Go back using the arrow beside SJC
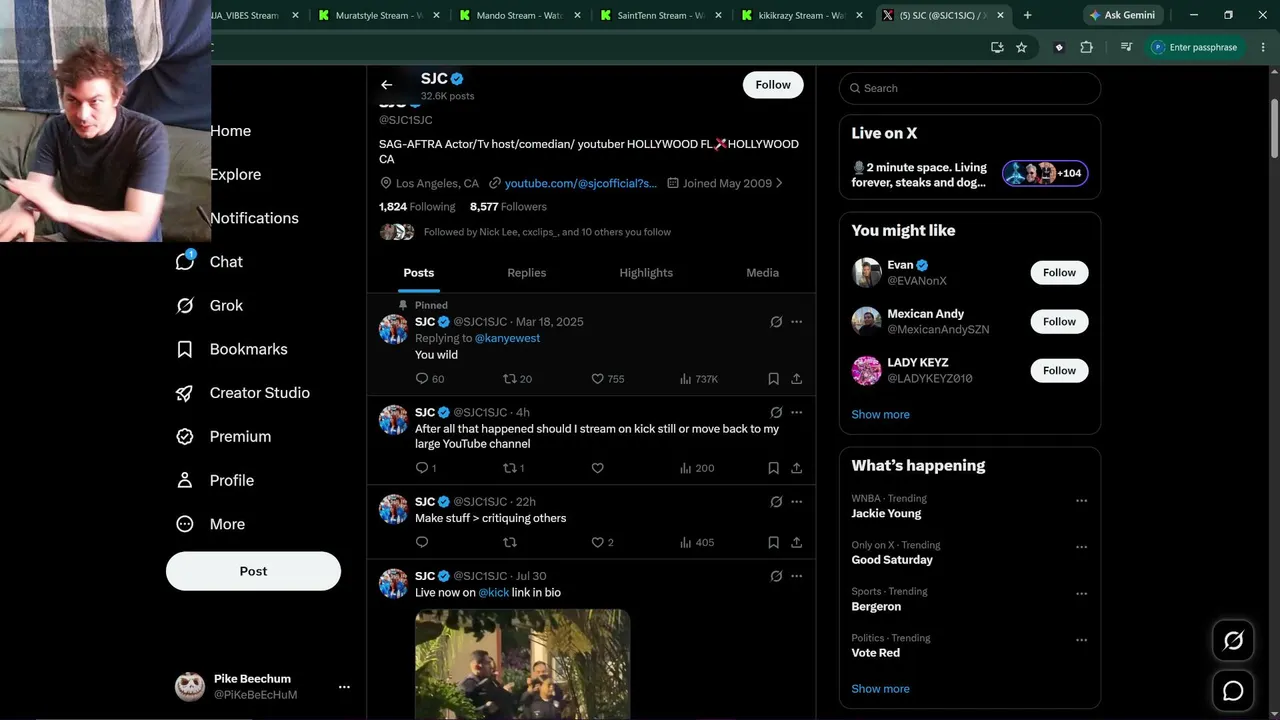Viewport: 1280px width, 720px height. pyautogui.click(x=387, y=85)
